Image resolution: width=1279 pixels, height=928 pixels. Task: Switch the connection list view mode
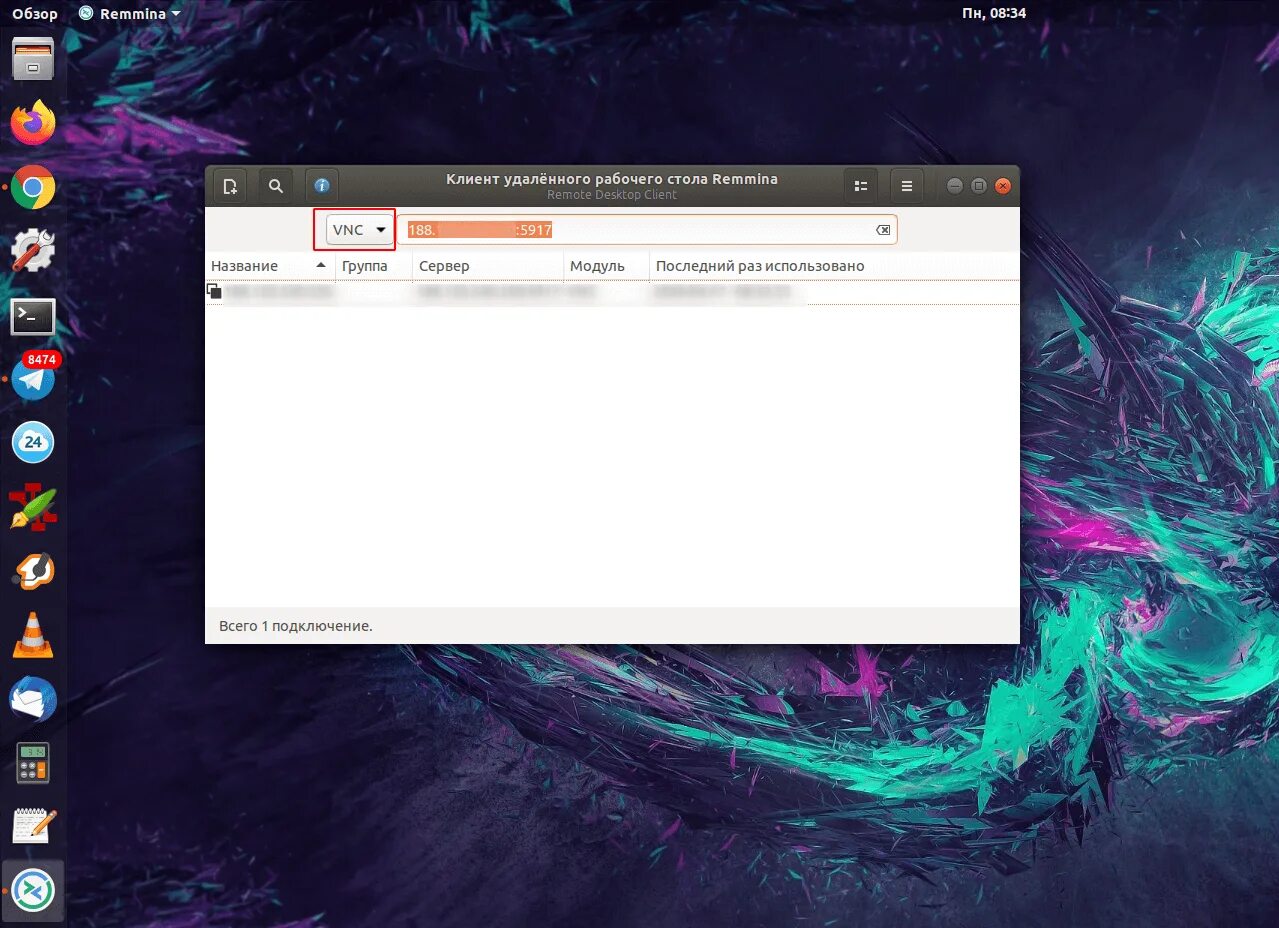(860, 186)
